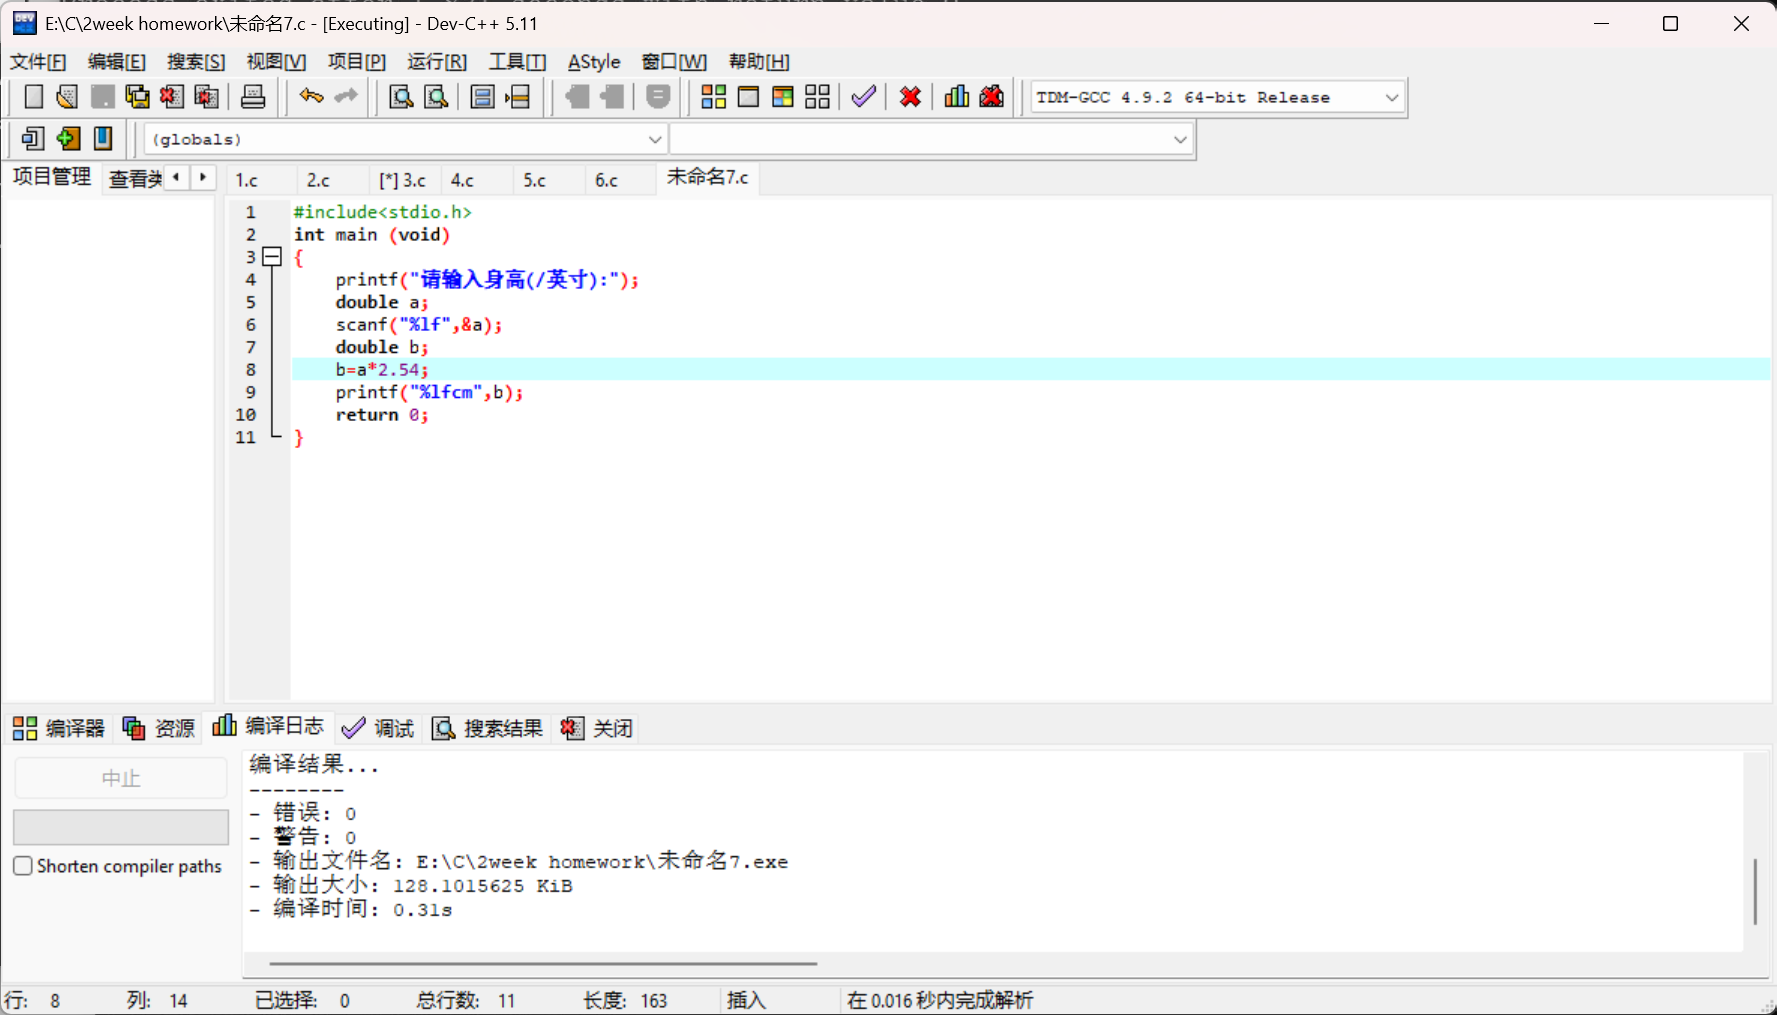
Task: Open the TDM-GCC compiler selection dropdown
Action: (1392, 98)
